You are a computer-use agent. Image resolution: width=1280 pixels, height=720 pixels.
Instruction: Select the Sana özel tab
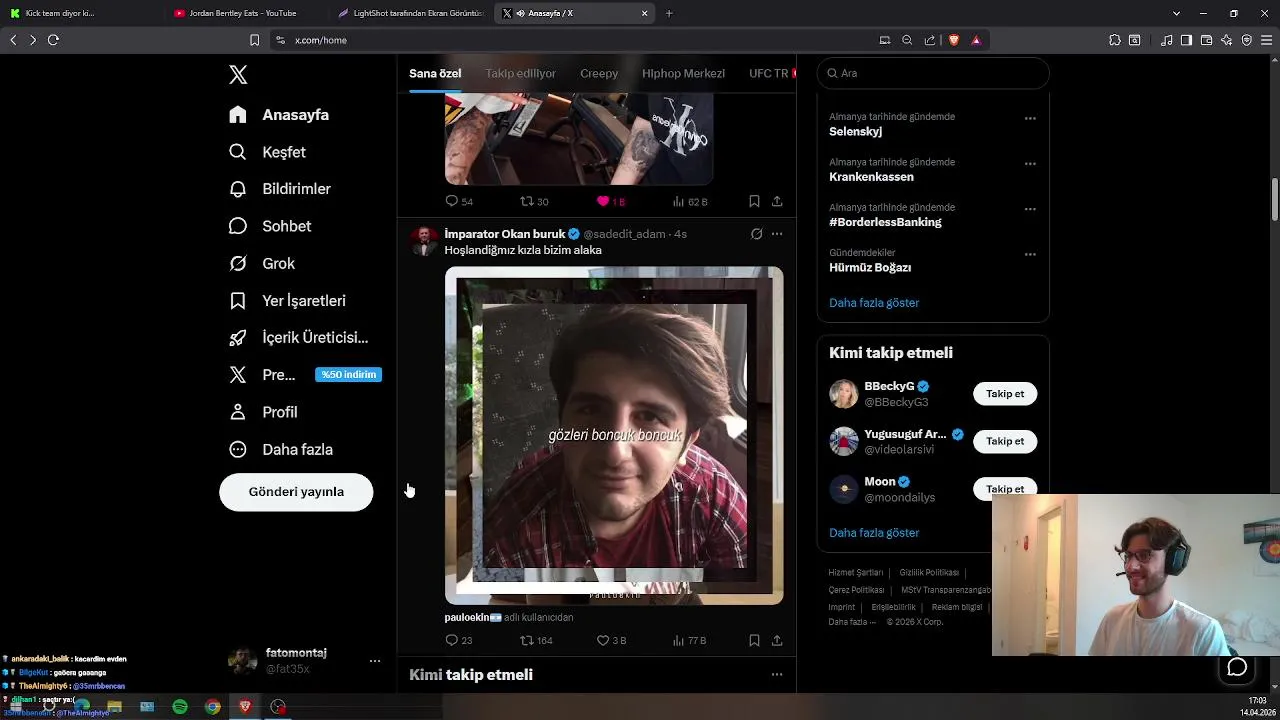click(435, 74)
